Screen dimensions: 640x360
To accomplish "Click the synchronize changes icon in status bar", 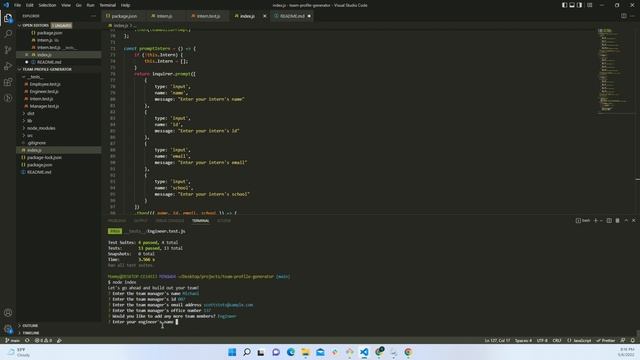I will [27, 340].
